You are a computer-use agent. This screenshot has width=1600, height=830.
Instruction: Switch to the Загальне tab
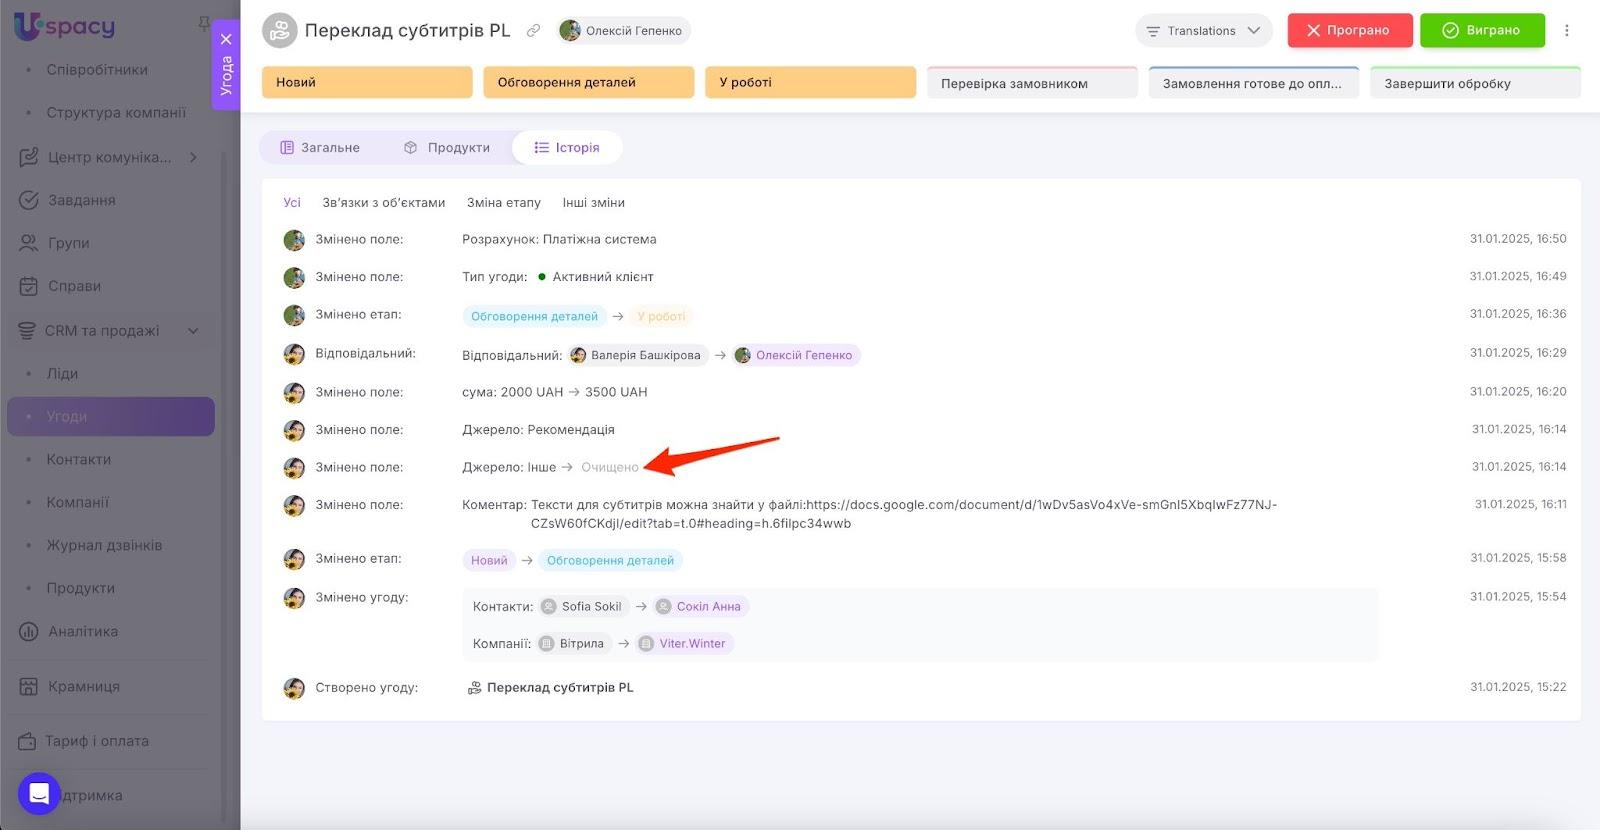[x=320, y=148]
